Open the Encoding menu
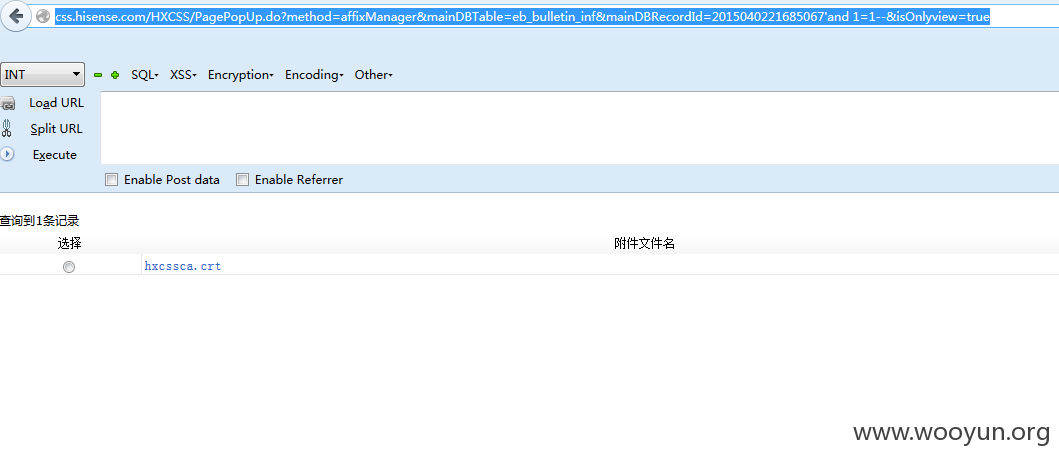Viewport: 1059px width, 461px height. 314,75
